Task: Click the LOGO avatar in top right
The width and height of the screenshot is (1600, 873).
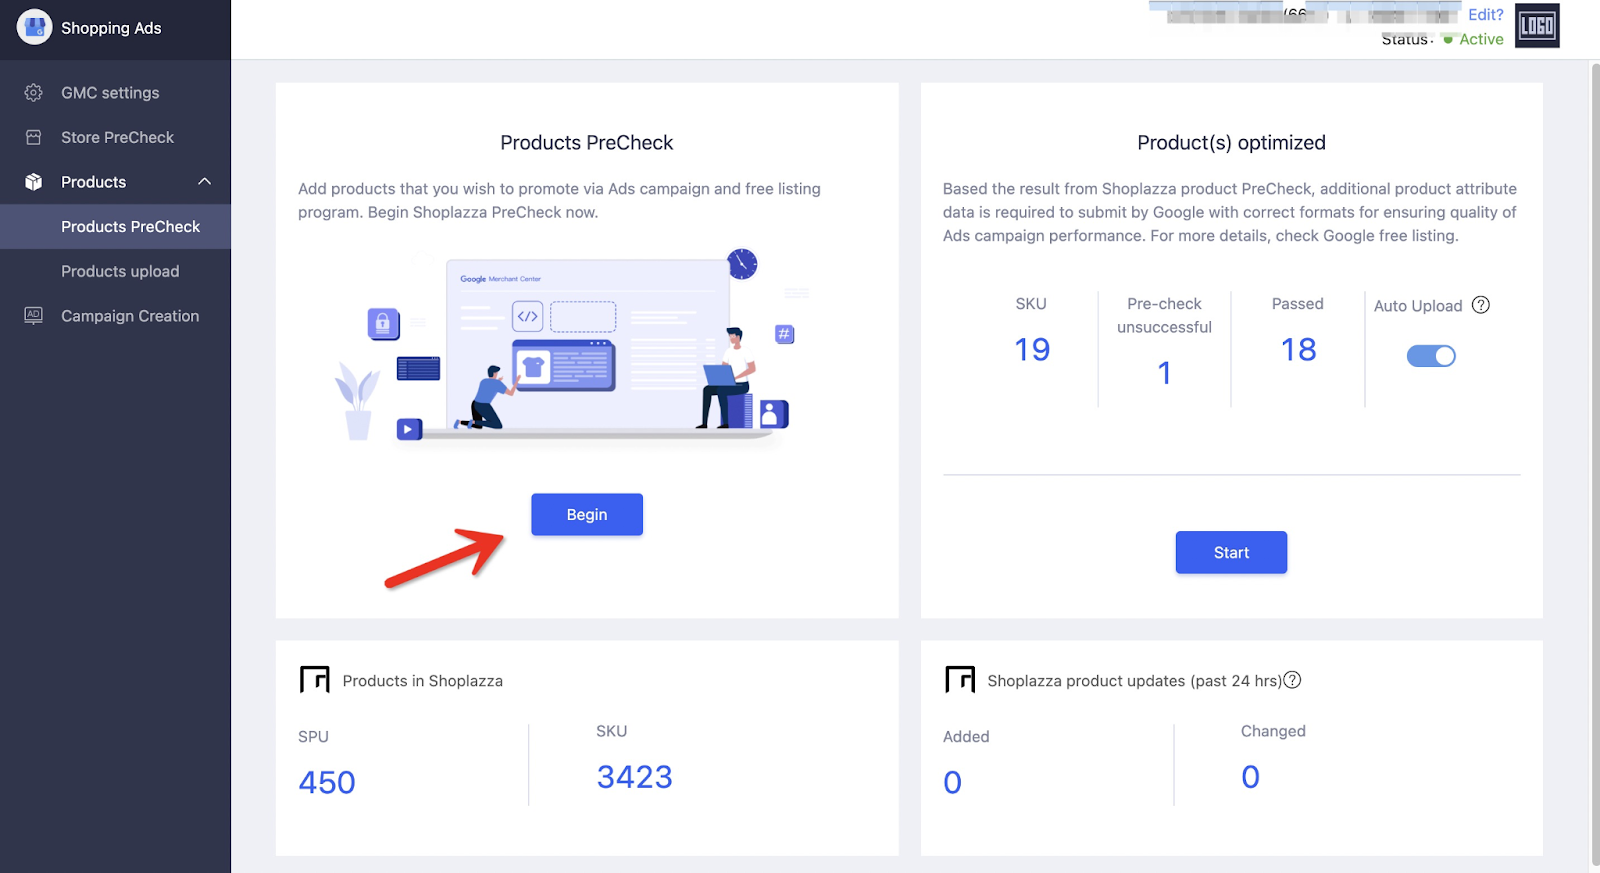Action: point(1537,26)
